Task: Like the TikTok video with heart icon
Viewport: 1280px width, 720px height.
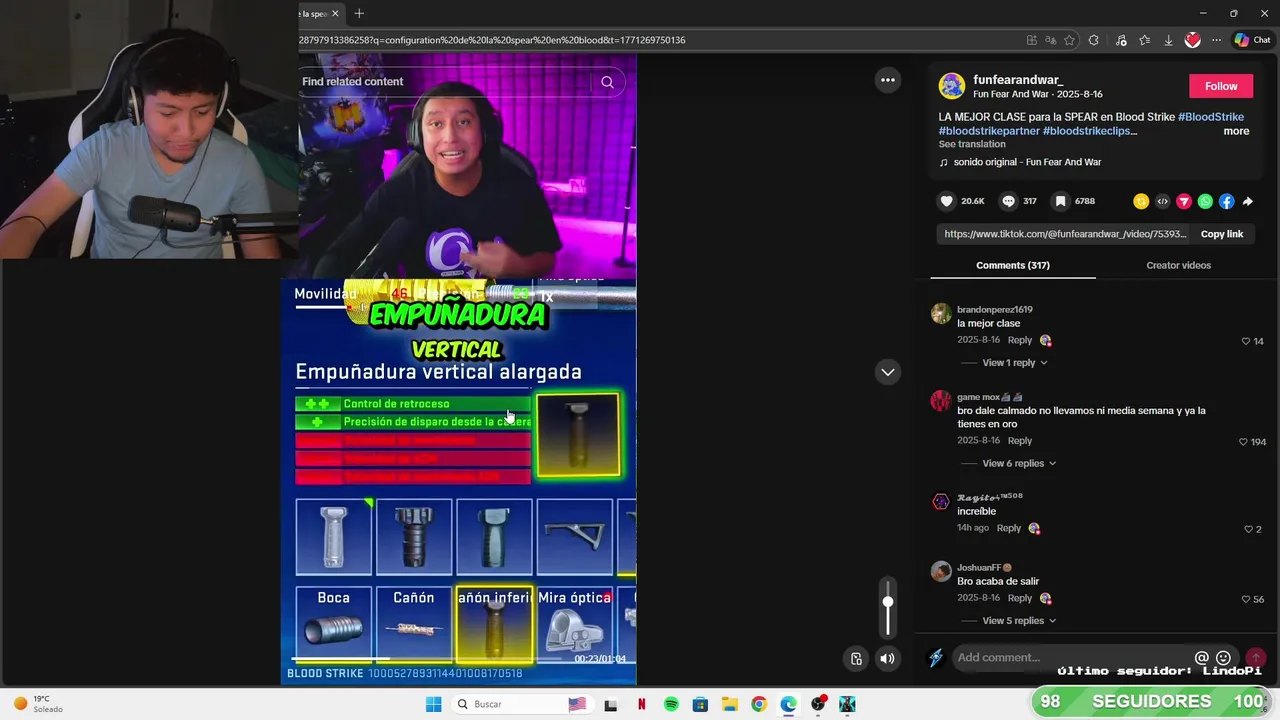Action: point(946,201)
